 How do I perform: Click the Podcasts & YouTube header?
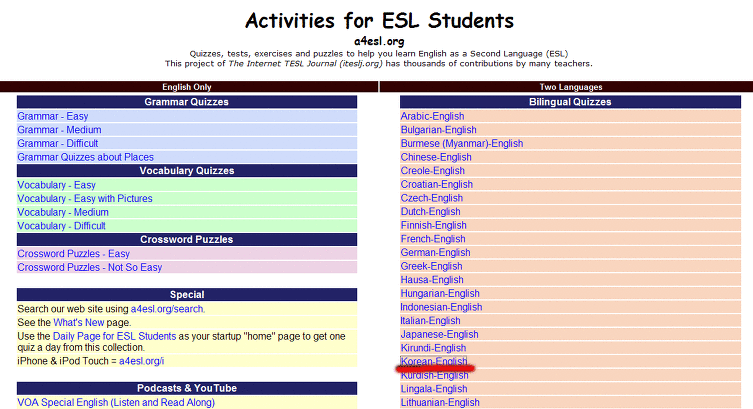tap(187, 388)
